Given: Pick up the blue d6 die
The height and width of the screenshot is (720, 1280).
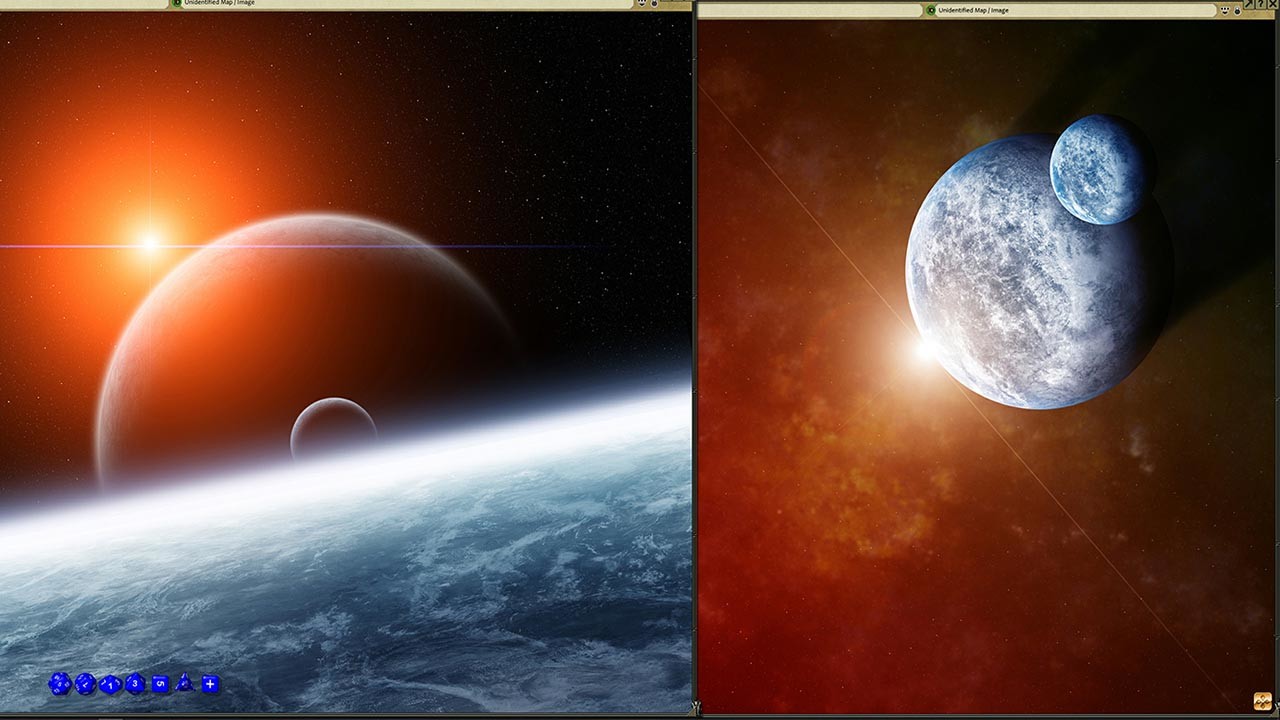Looking at the screenshot, I should click(x=160, y=684).
